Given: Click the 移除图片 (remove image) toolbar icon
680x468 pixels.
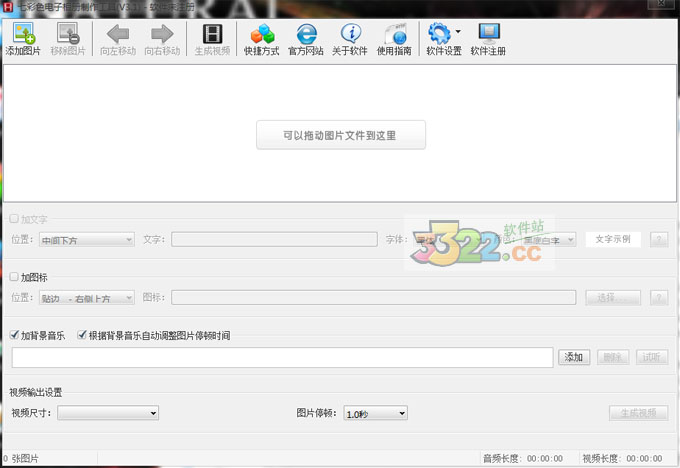Looking at the screenshot, I should pos(68,35).
